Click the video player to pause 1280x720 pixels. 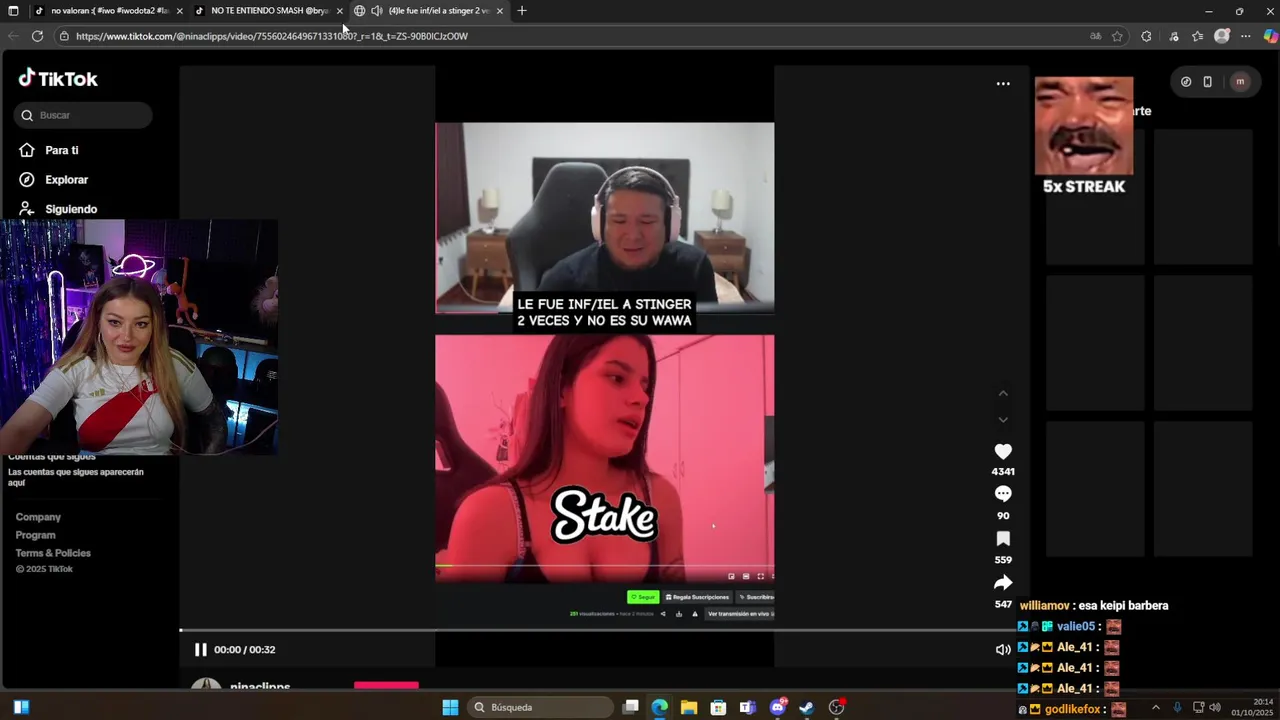pos(604,365)
